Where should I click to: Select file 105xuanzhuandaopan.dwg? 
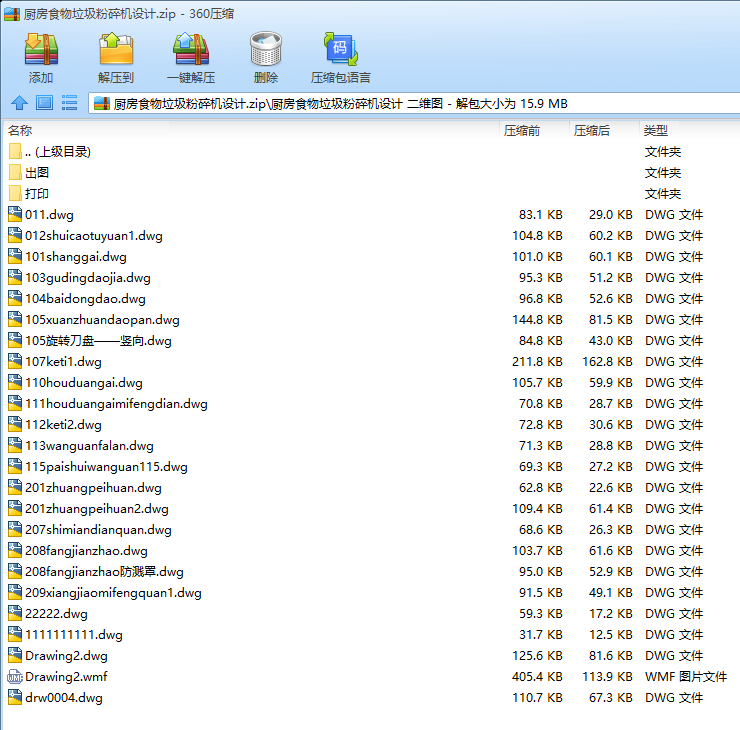(102, 319)
